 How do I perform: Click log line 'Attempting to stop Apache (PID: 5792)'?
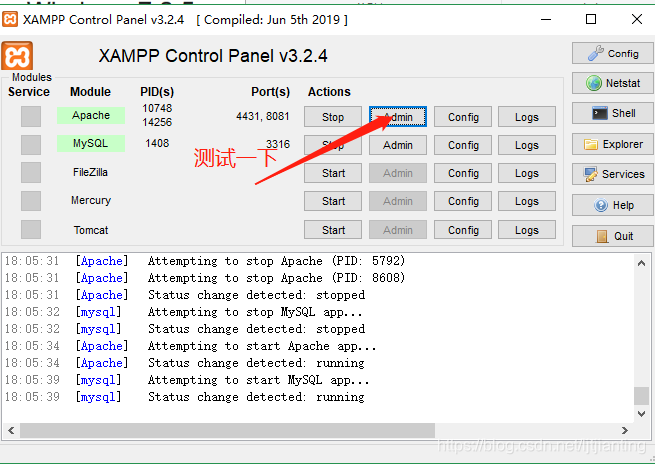(x=276, y=261)
